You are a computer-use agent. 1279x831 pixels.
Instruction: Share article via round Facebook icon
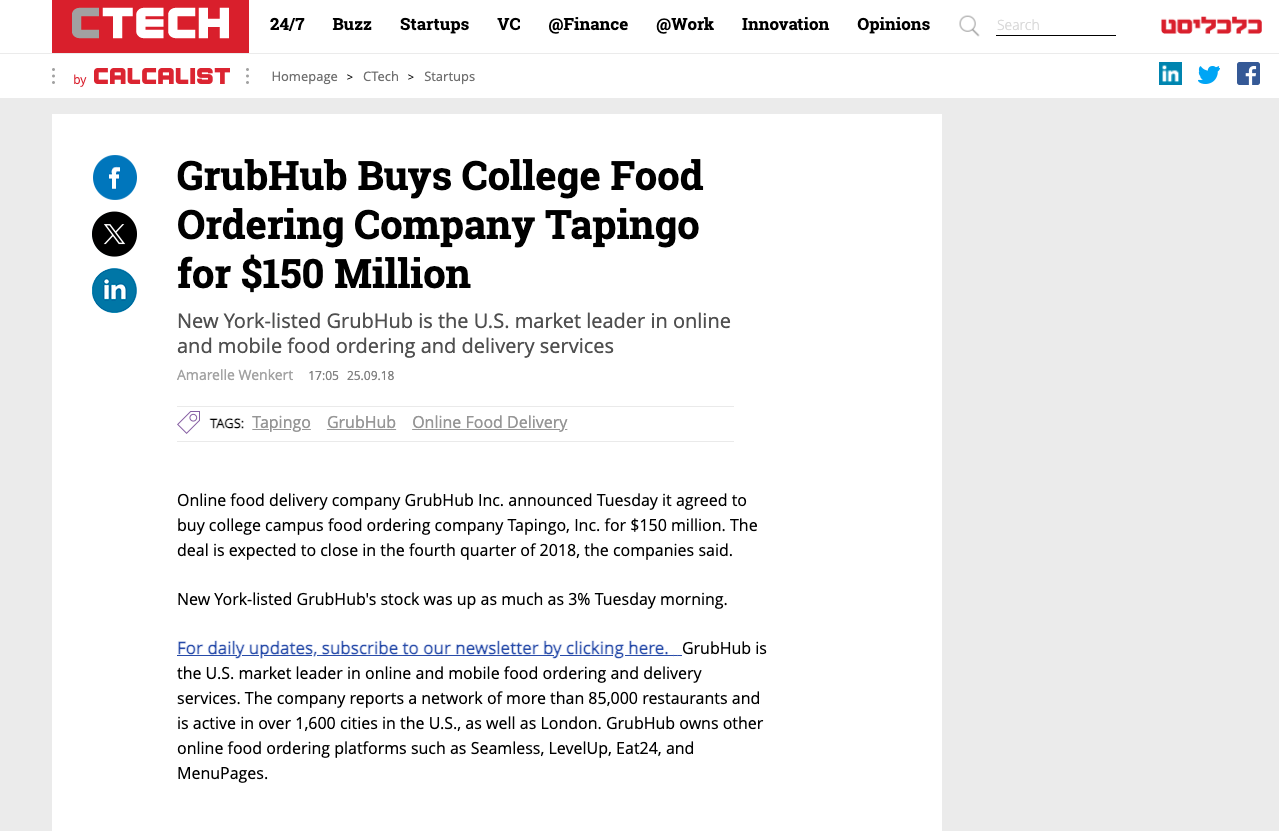[x=115, y=178]
